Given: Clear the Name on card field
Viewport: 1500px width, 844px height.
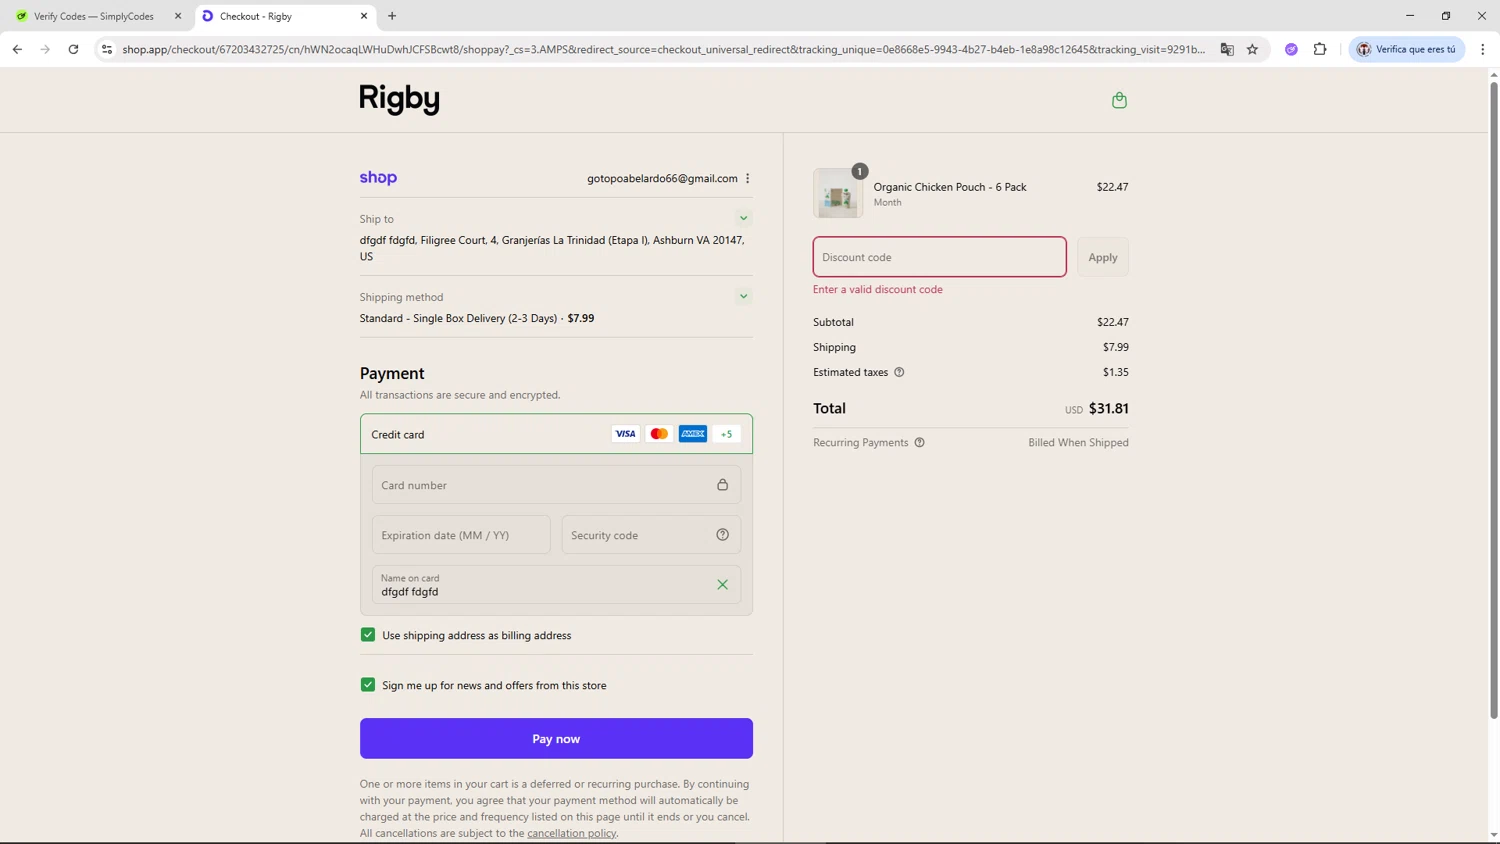Looking at the screenshot, I should [722, 585].
